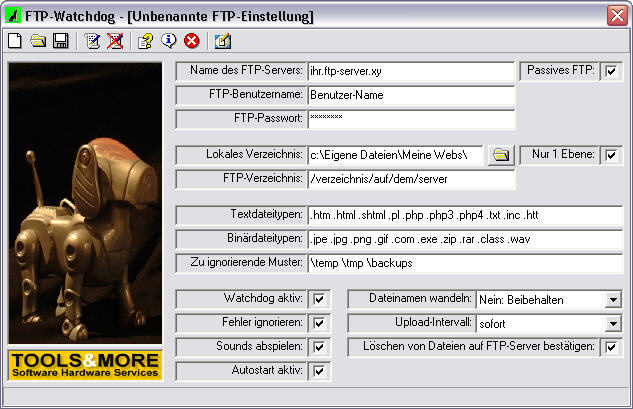Click the 'Name des FTP-Servers:' label
The height and width of the screenshot is (409, 633).
246,70
